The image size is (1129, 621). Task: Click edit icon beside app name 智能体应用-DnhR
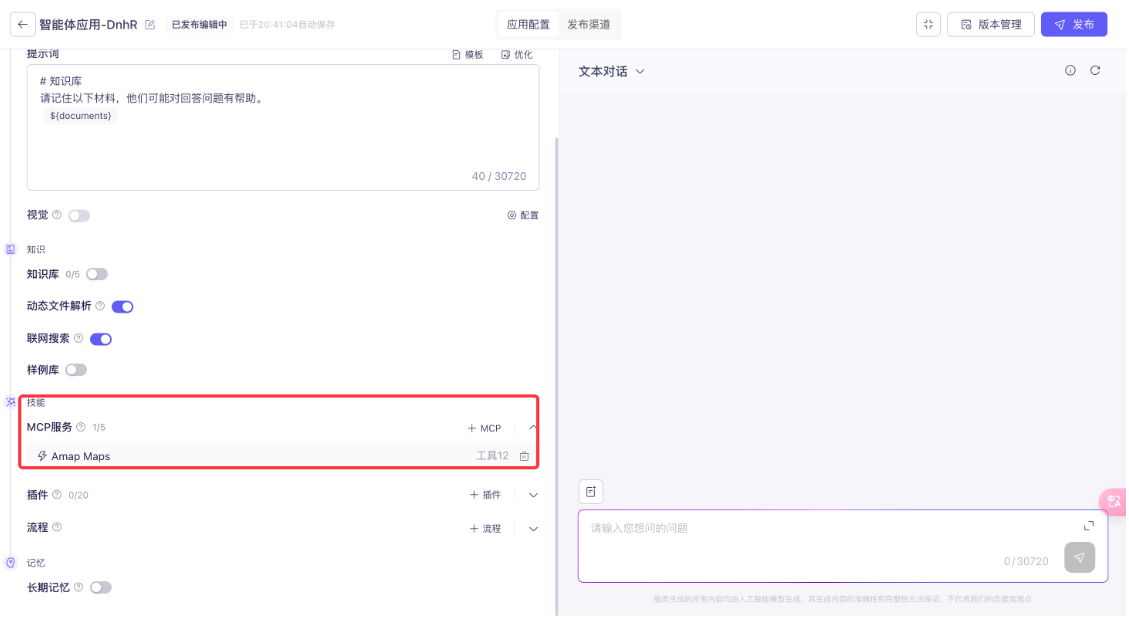pos(150,25)
